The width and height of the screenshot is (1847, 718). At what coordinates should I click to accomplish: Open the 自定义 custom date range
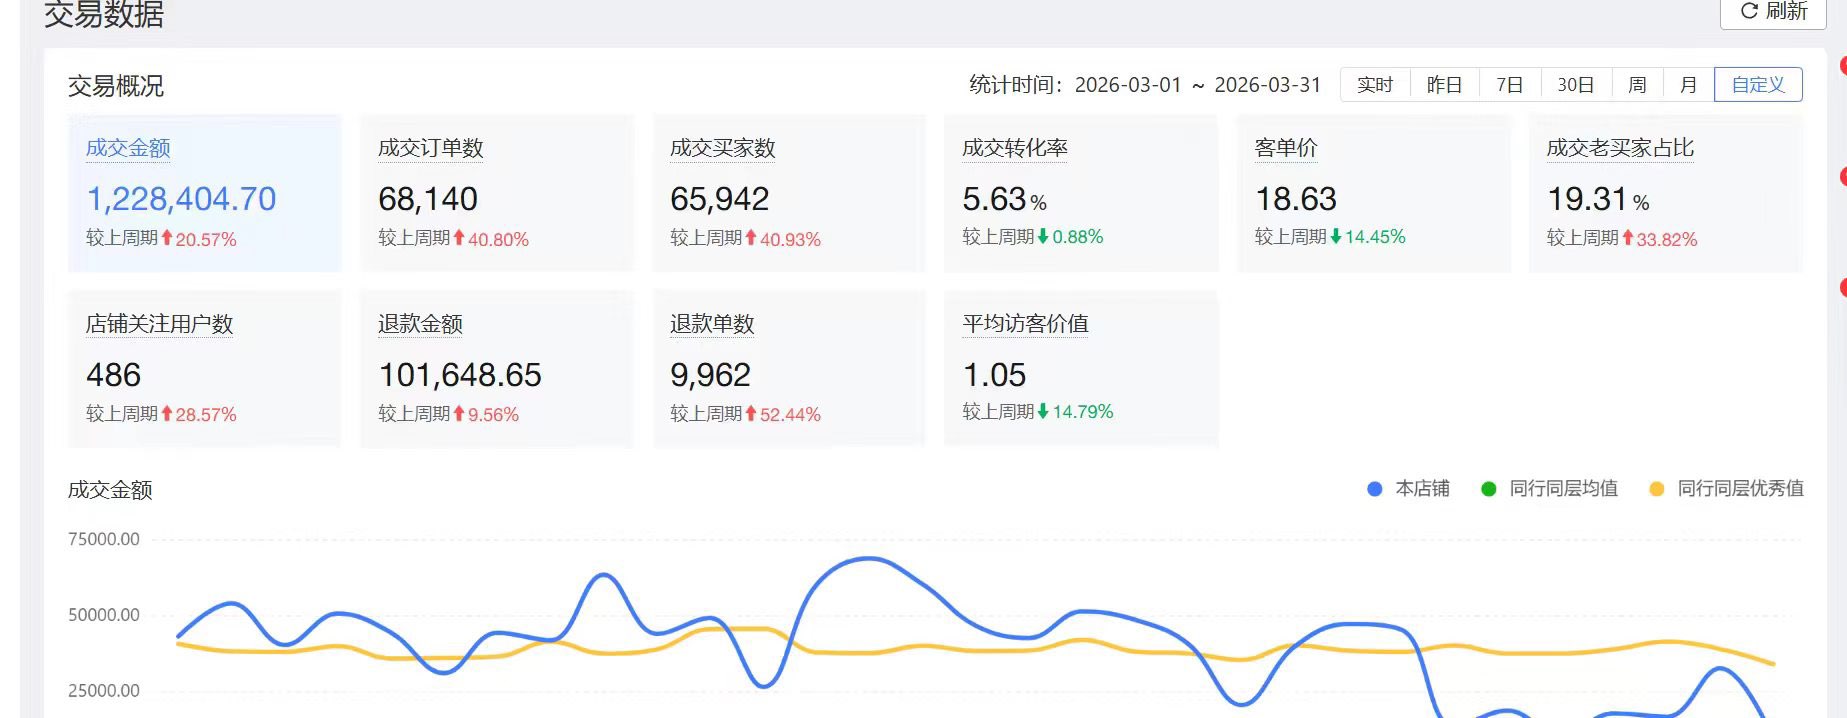click(x=1758, y=85)
